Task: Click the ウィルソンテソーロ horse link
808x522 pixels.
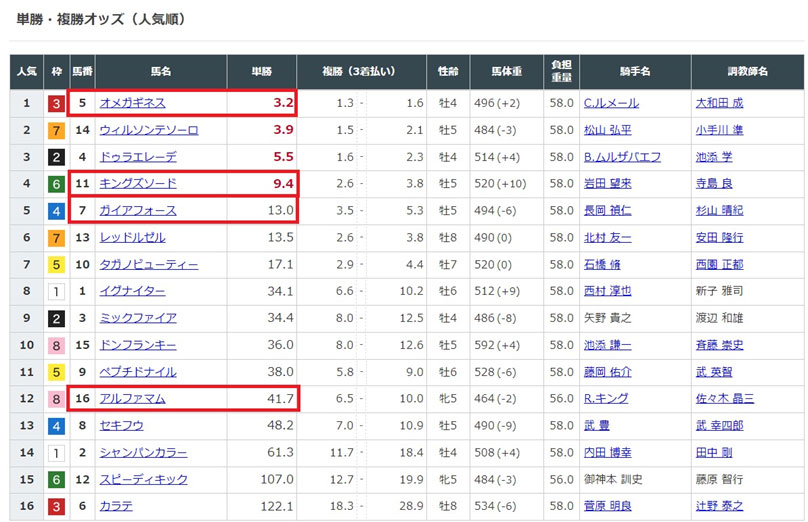Action: click(x=149, y=130)
